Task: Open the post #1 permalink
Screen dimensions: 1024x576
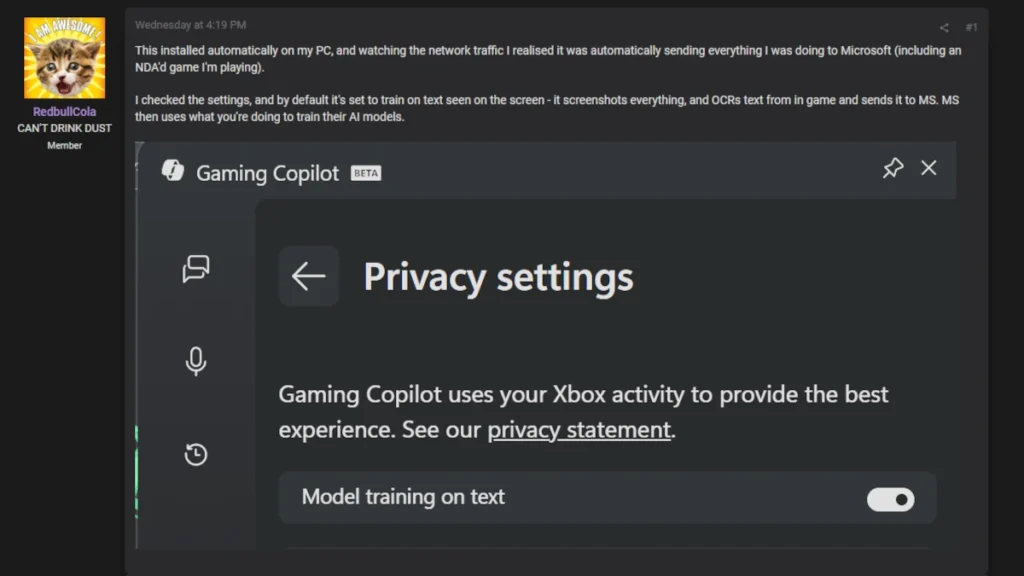Action: click(x=971, y=27)
